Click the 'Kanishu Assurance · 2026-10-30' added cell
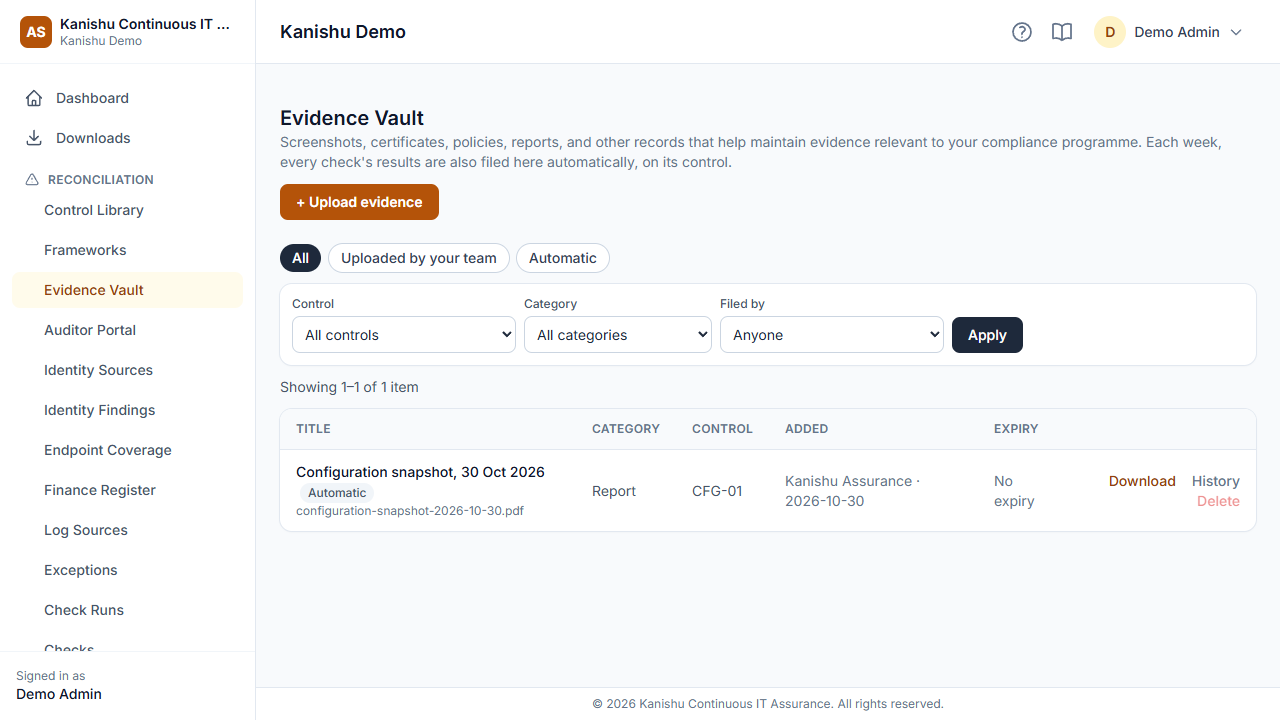Screen dimensions: 1280x720 (x=852, y=491)
